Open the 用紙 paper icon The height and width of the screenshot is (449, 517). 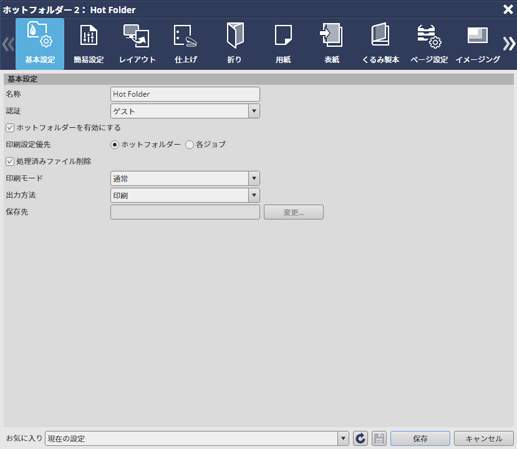pos(283,44)
